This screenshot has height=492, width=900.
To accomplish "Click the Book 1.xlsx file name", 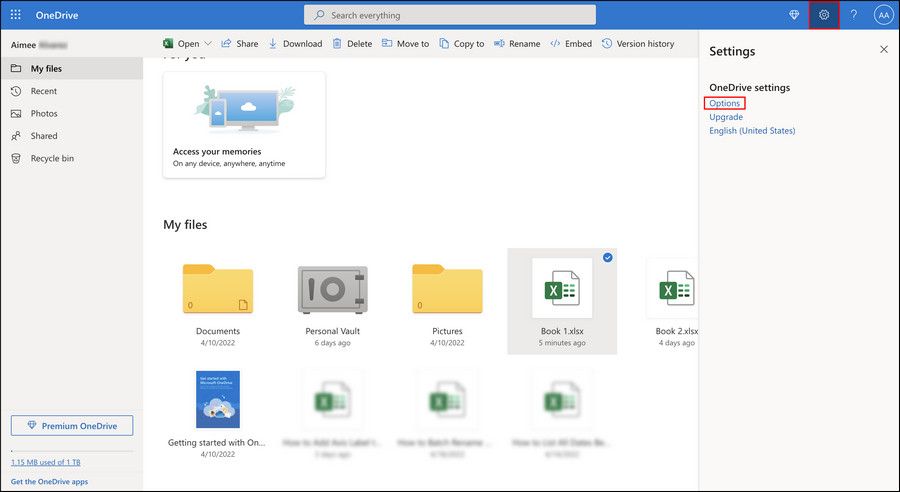I will 562,331.
